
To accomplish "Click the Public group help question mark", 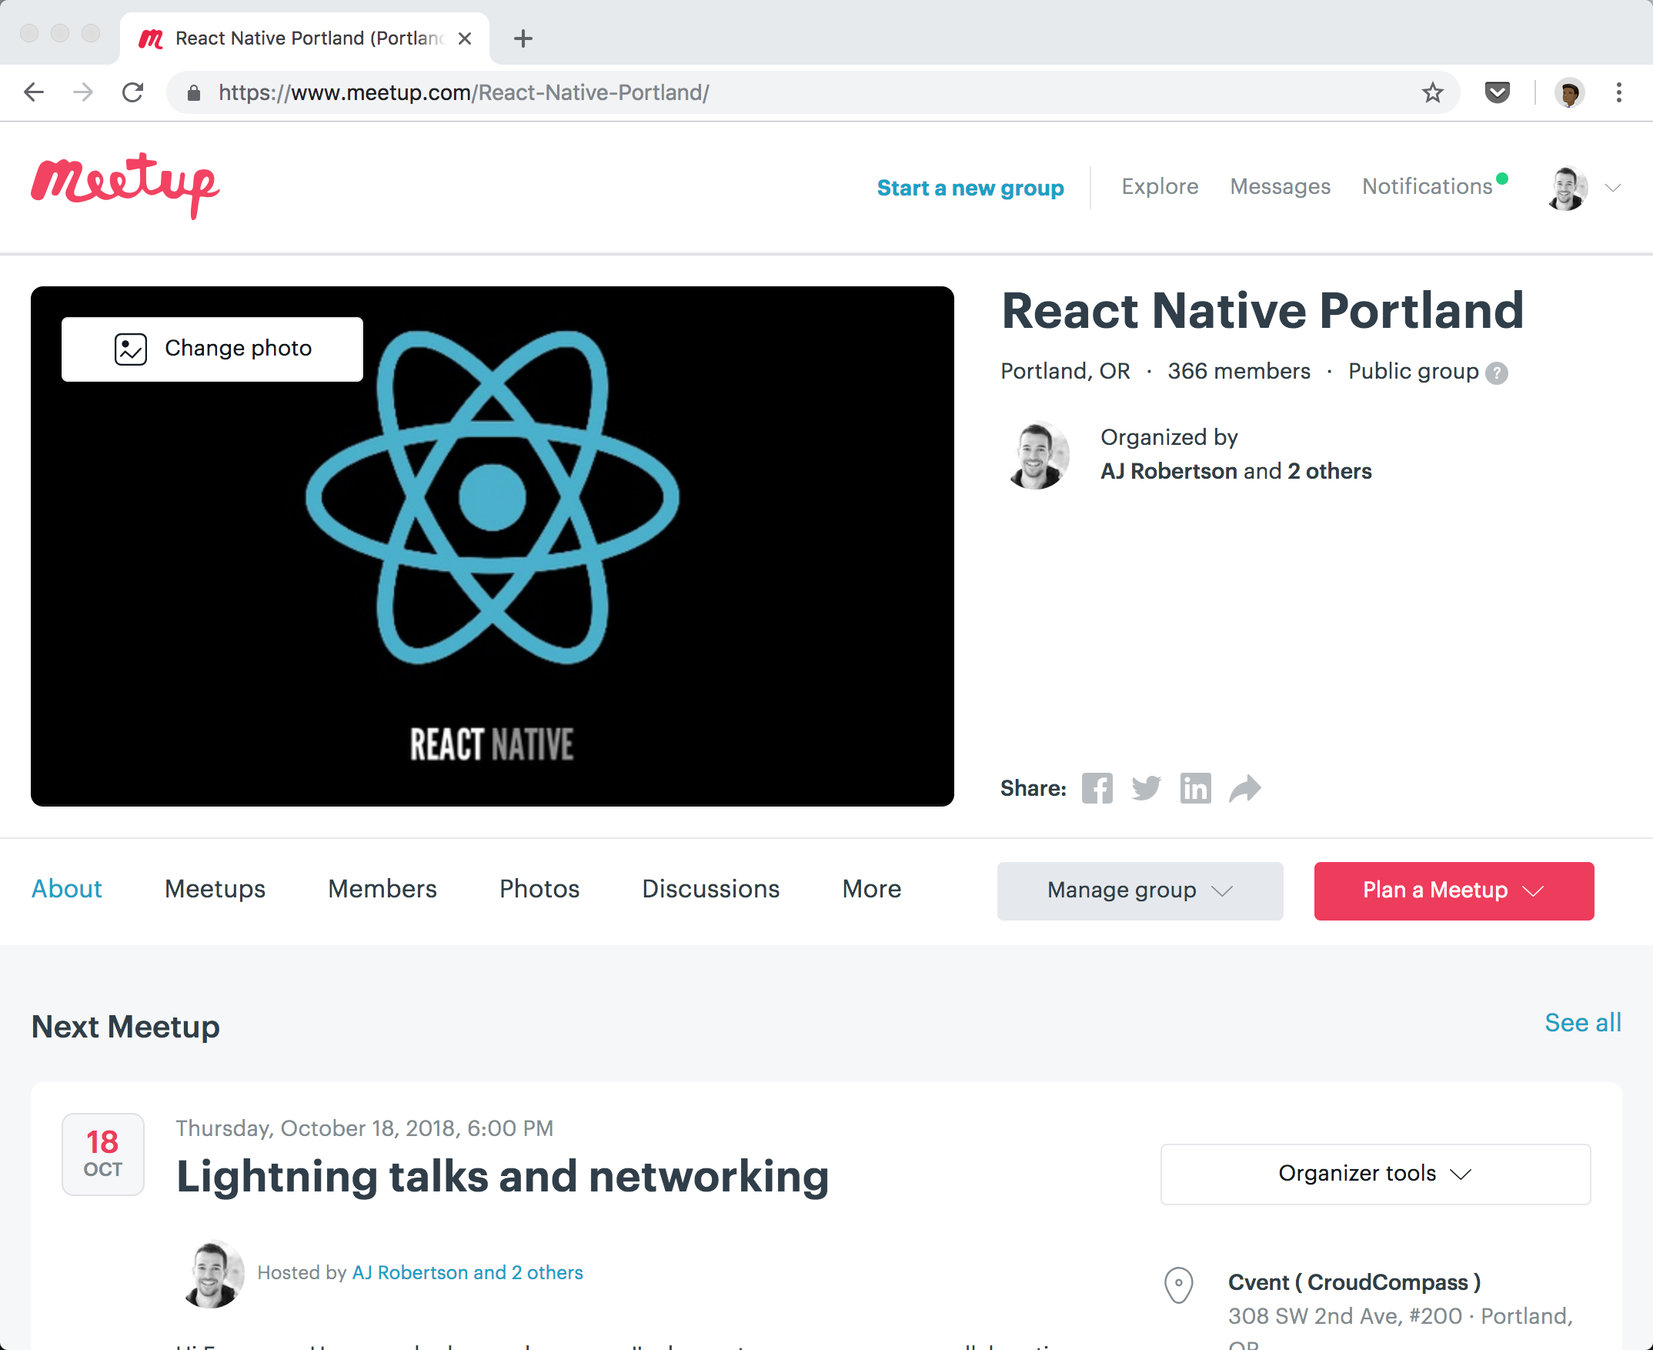I will [1496, 373].
